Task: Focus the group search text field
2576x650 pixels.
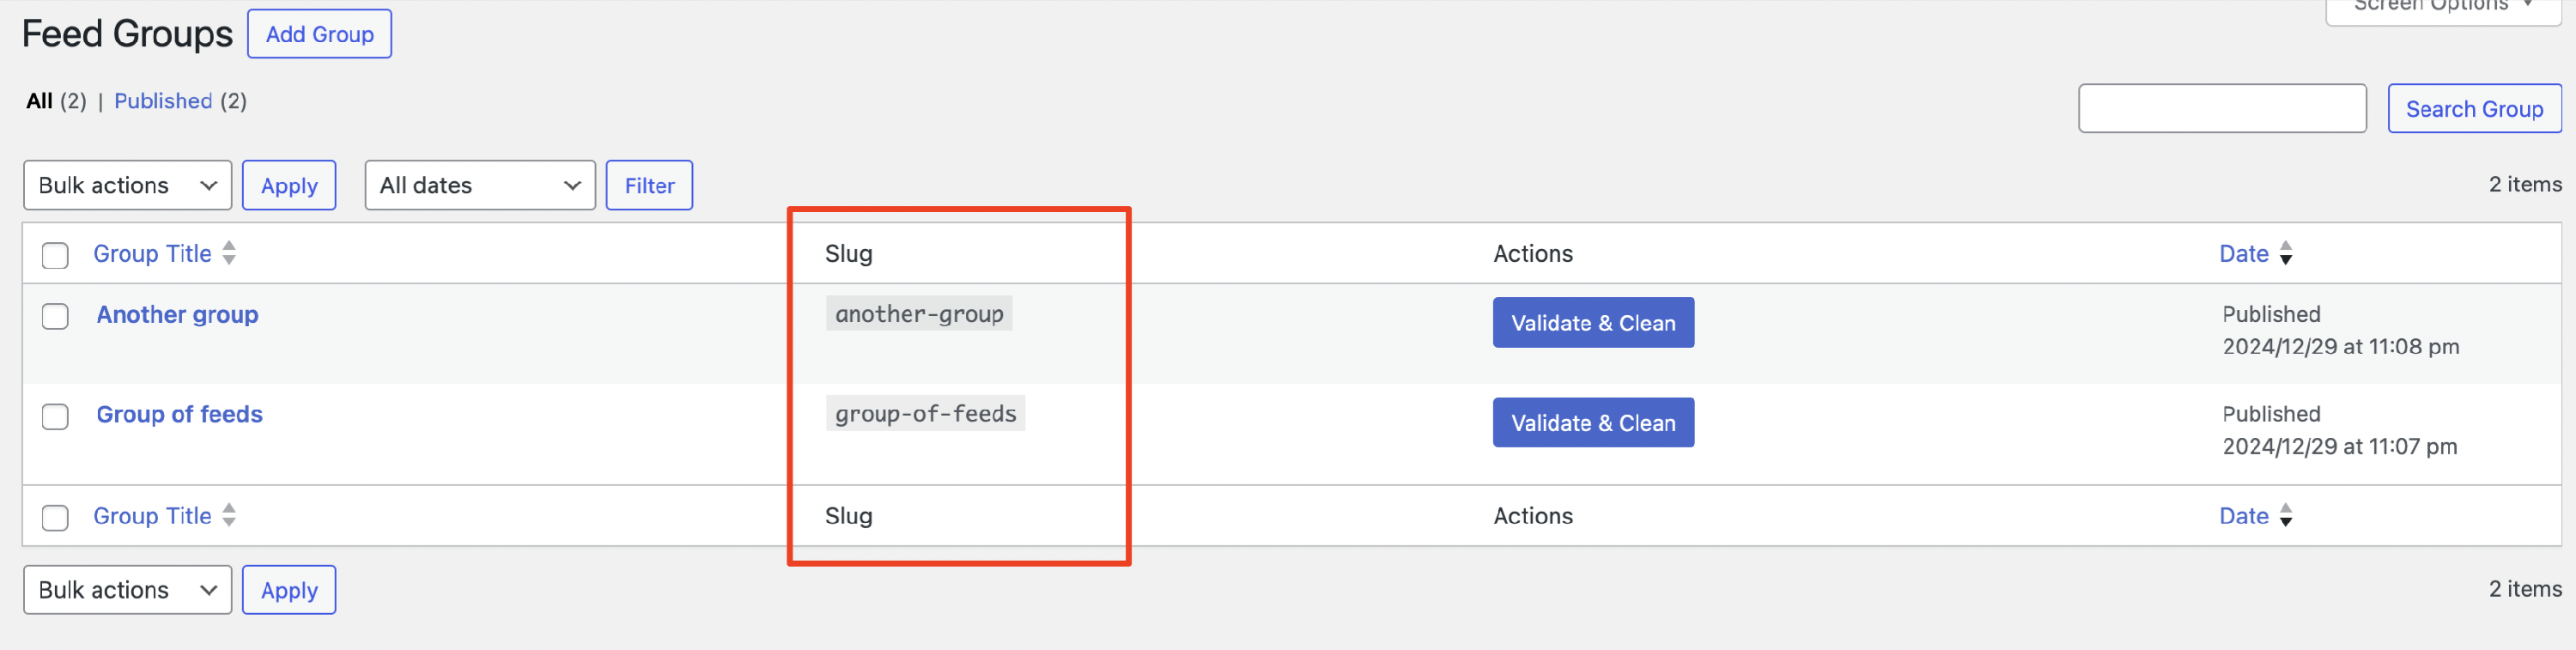Action: [x=2221, y=109]
